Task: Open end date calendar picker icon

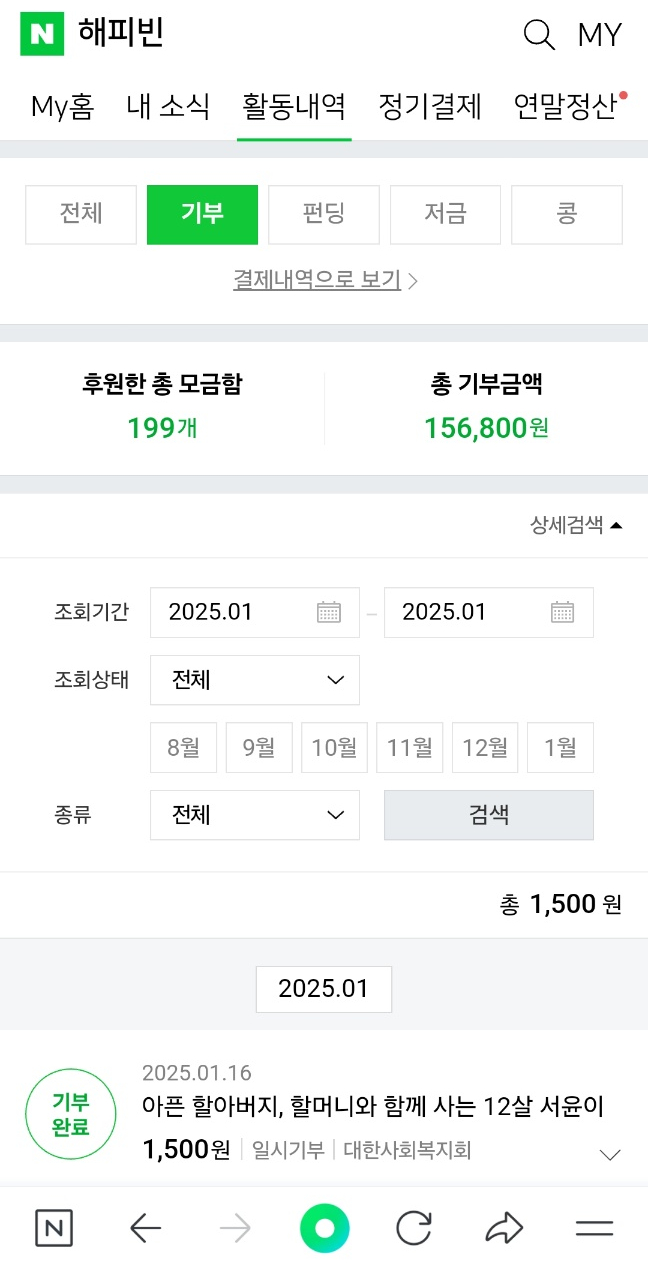Action: pyautogui.click(x=563, y=612)
